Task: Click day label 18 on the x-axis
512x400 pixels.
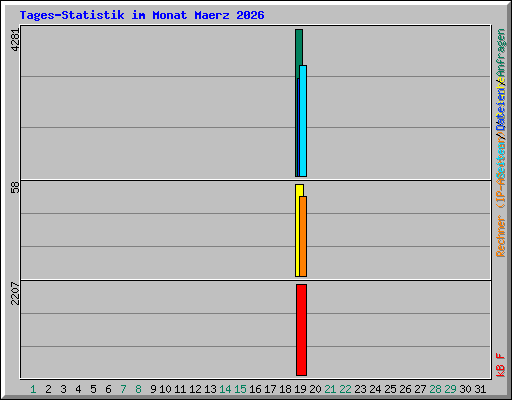Action: pos(285,389)
